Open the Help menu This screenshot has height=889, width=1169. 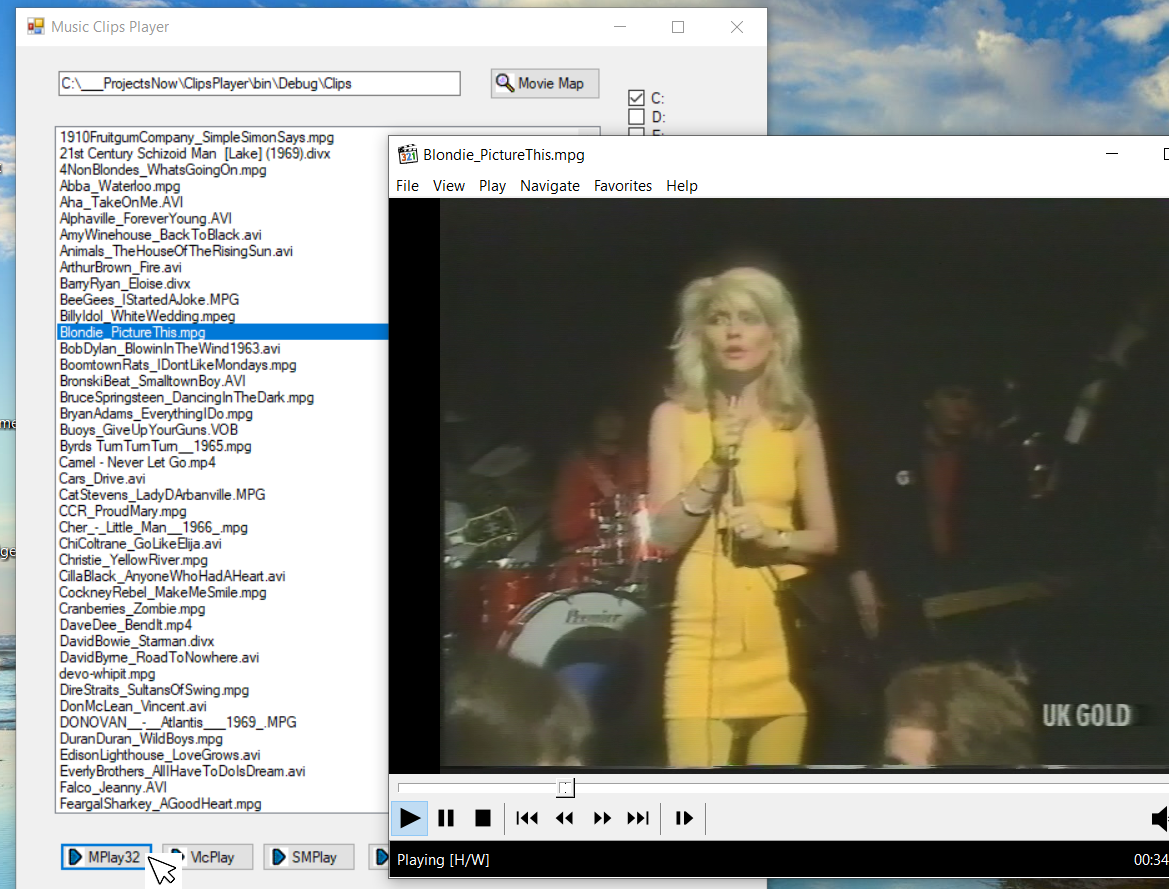(681, 186)
